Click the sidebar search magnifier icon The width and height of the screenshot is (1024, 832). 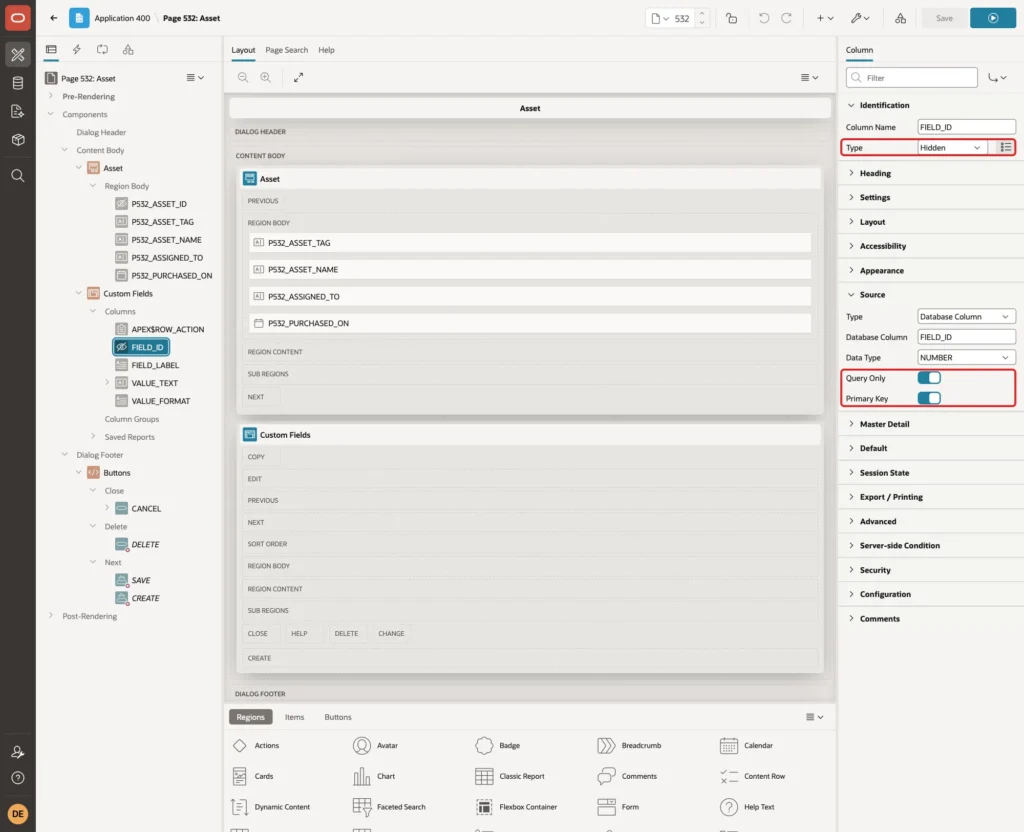[x=18, y=176]
